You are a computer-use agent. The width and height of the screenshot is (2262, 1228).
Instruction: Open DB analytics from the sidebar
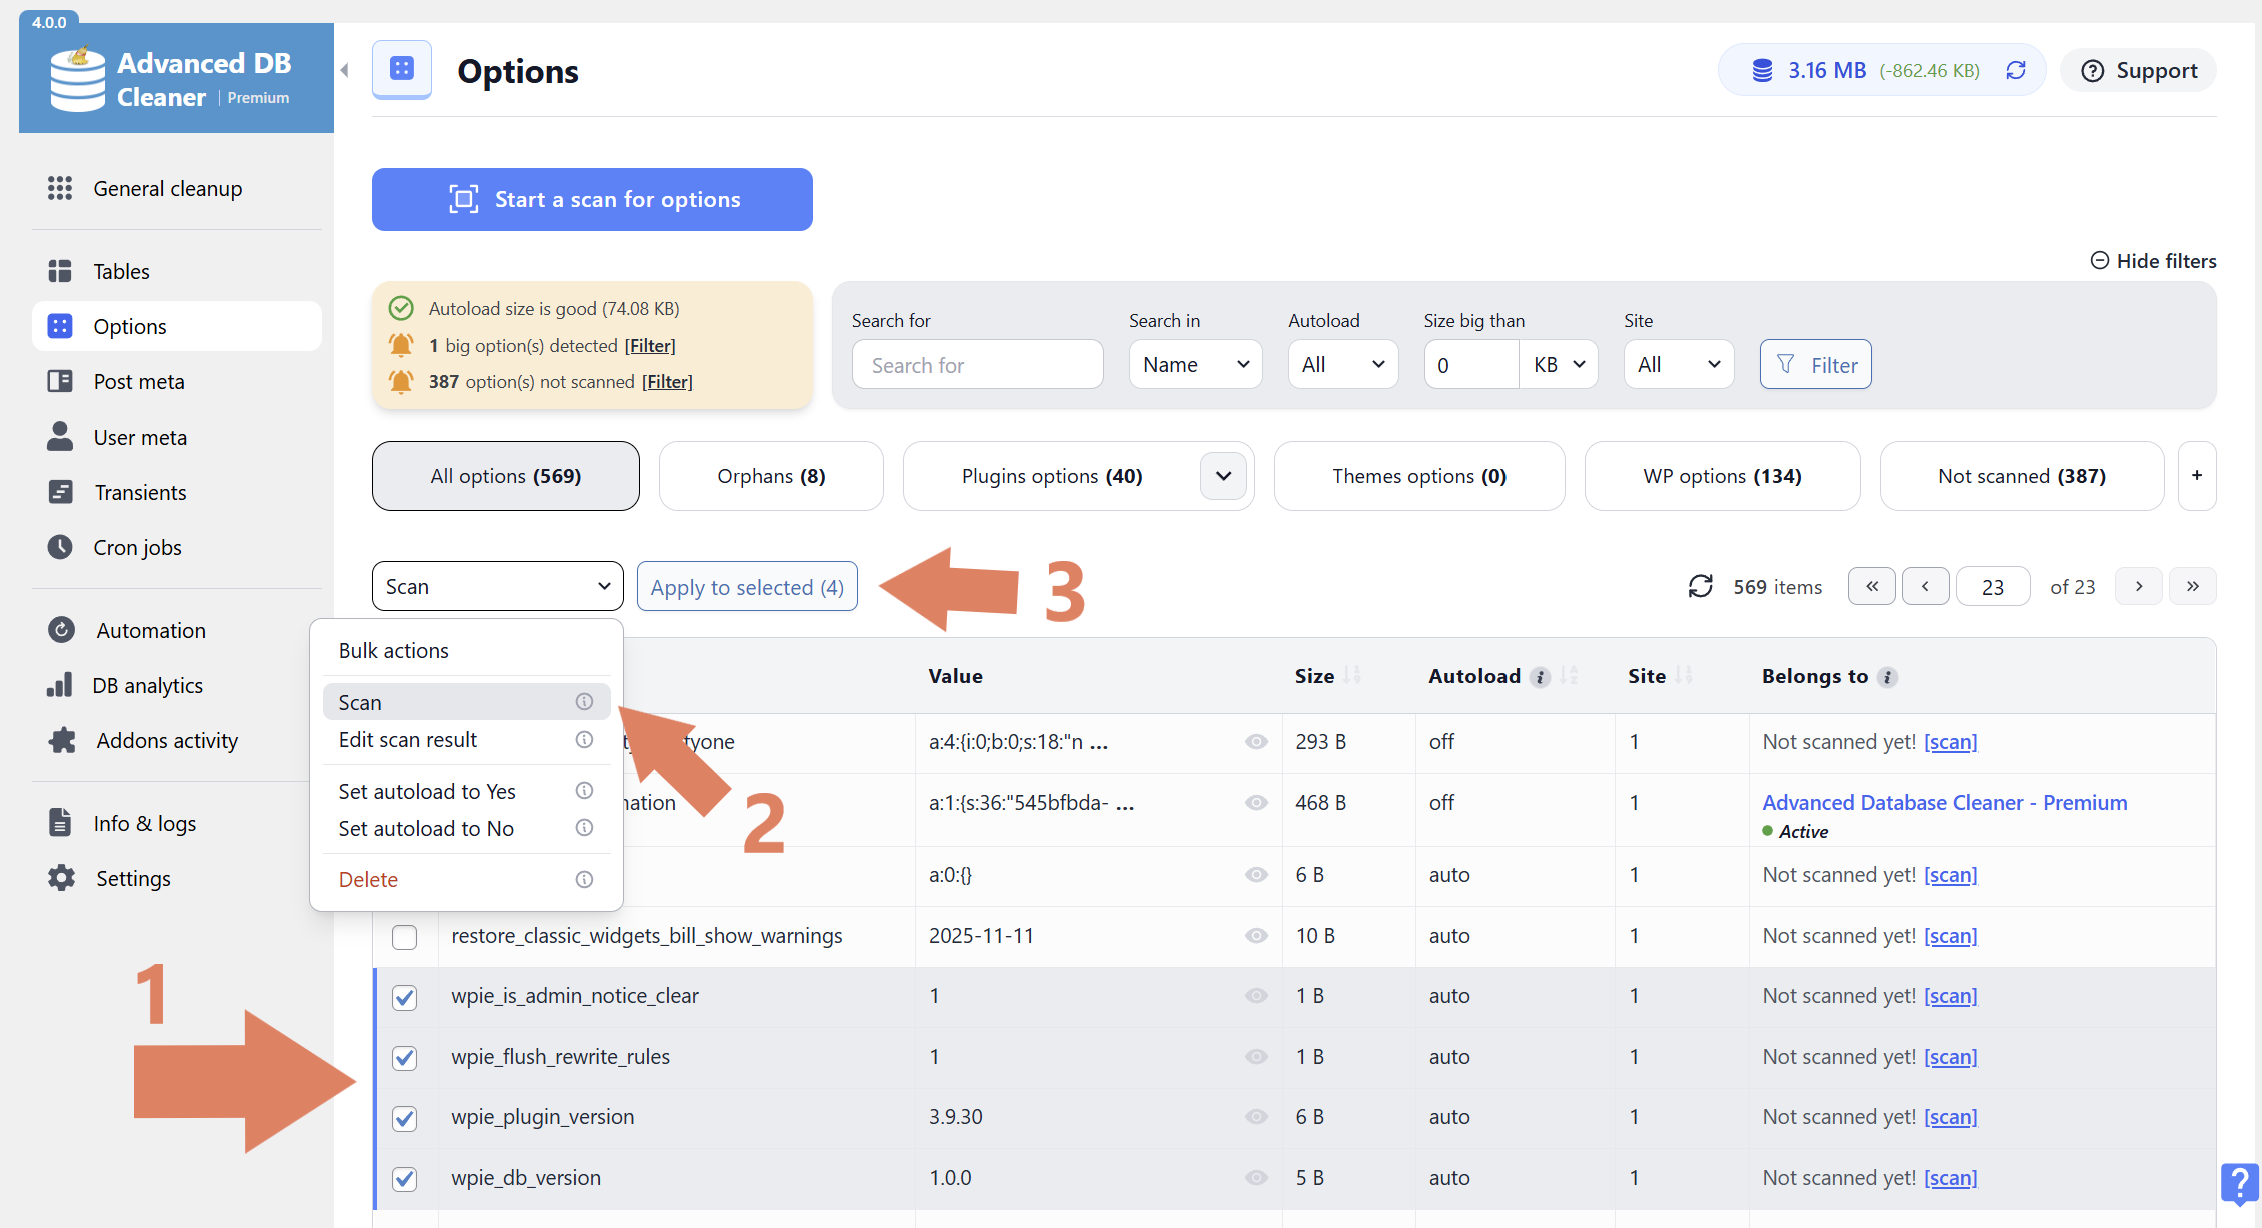(147, 686)
